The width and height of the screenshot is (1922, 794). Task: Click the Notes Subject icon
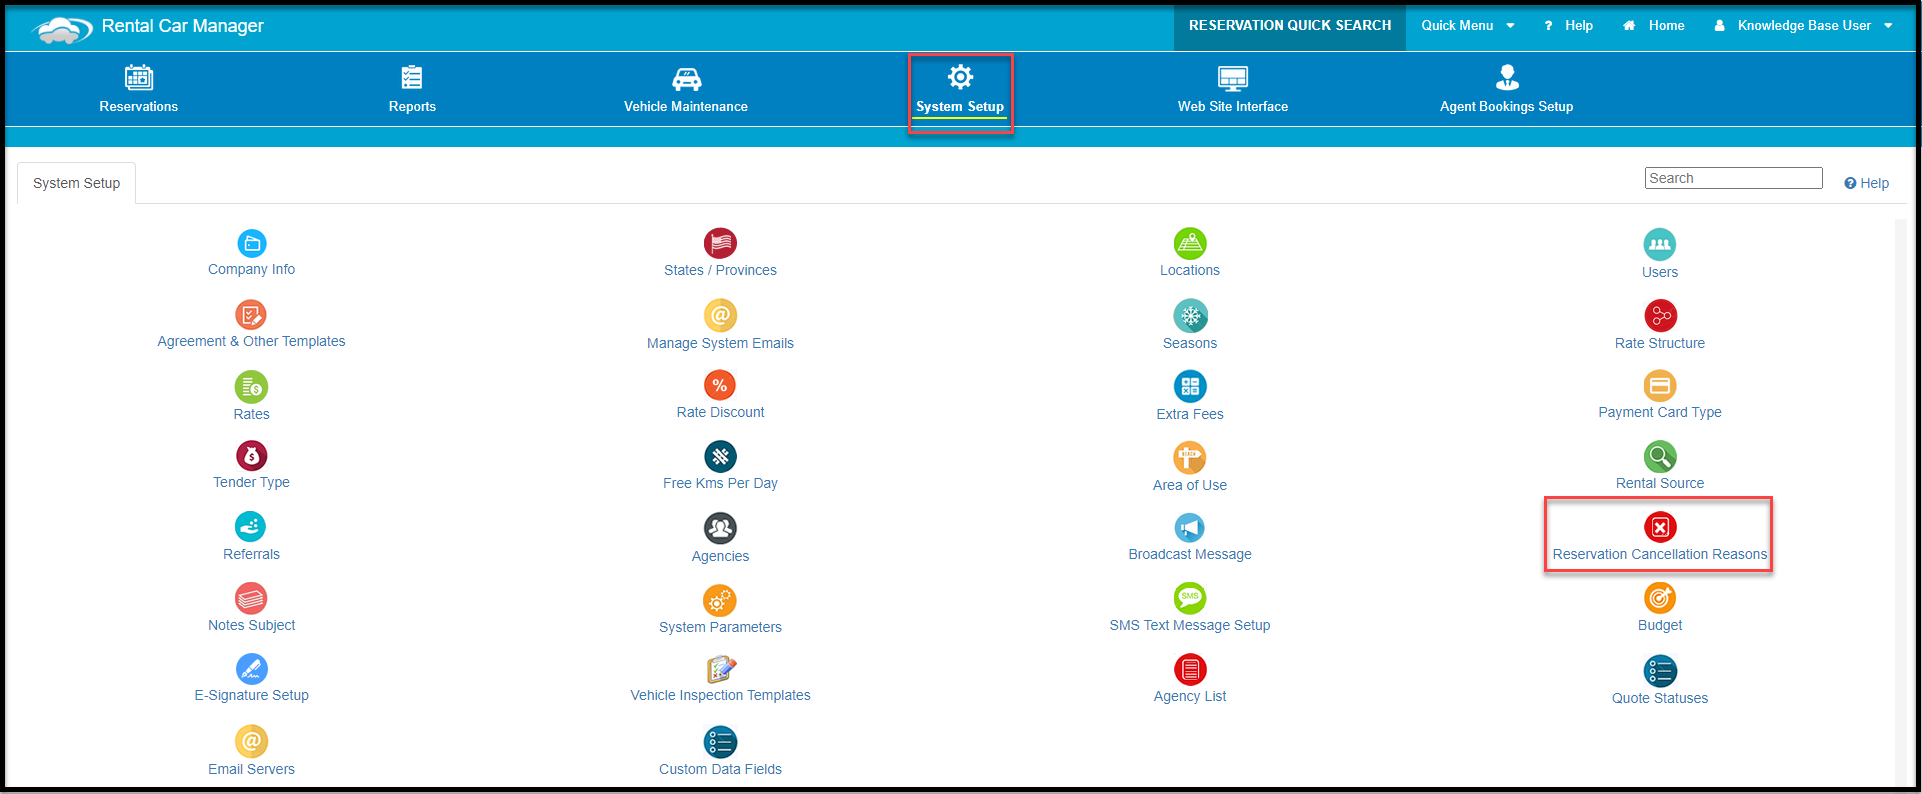click(x=251, y=599)
